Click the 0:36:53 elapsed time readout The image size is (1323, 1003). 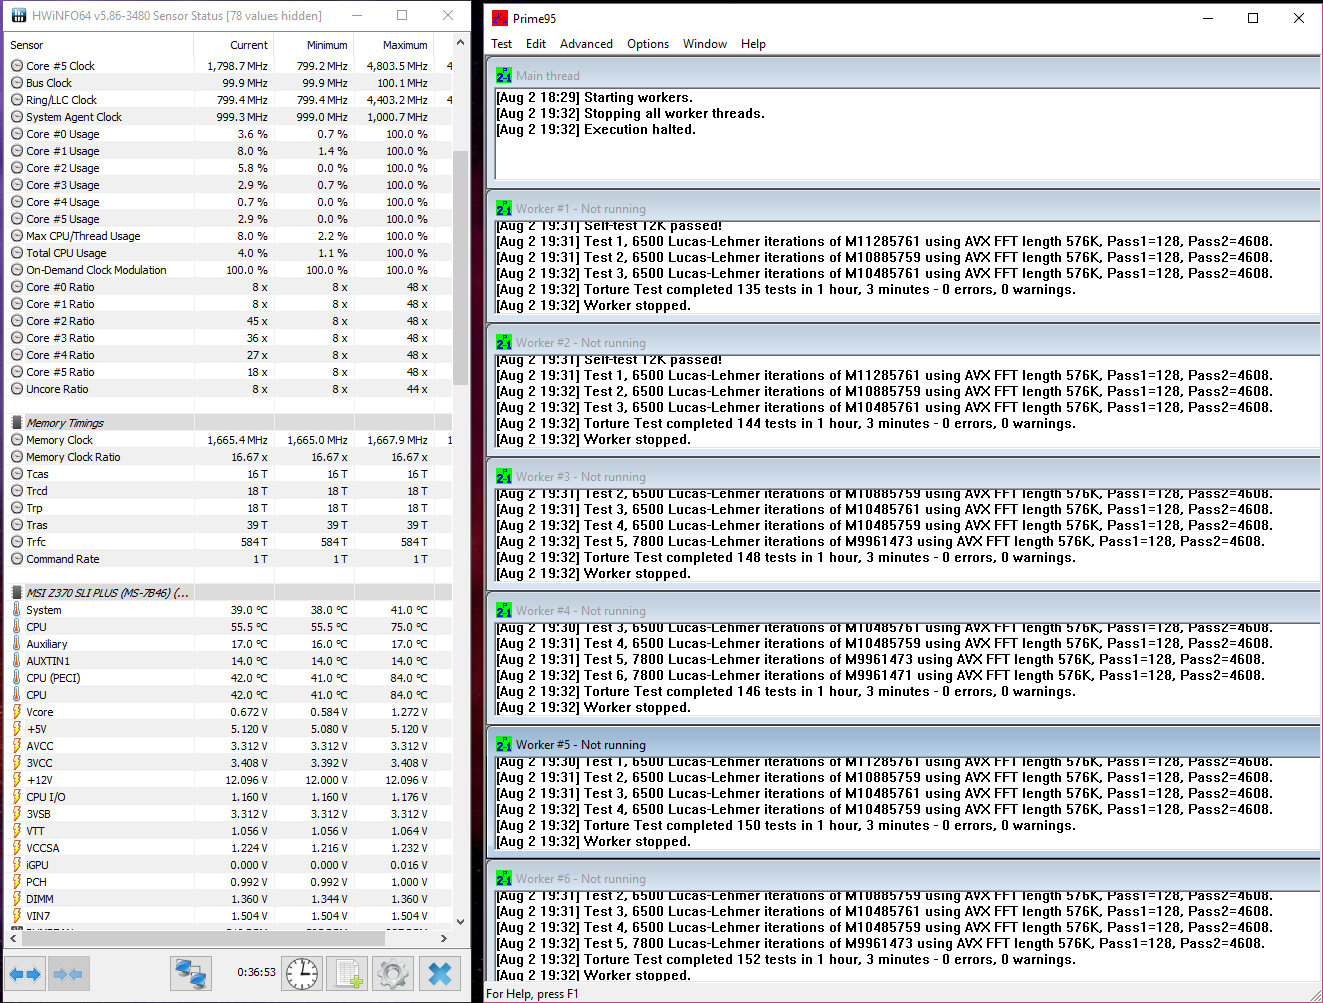point(256,972)
